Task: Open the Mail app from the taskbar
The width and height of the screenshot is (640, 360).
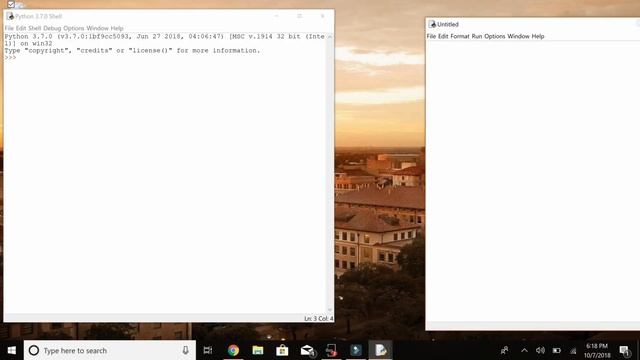Action: click(307, 350)
